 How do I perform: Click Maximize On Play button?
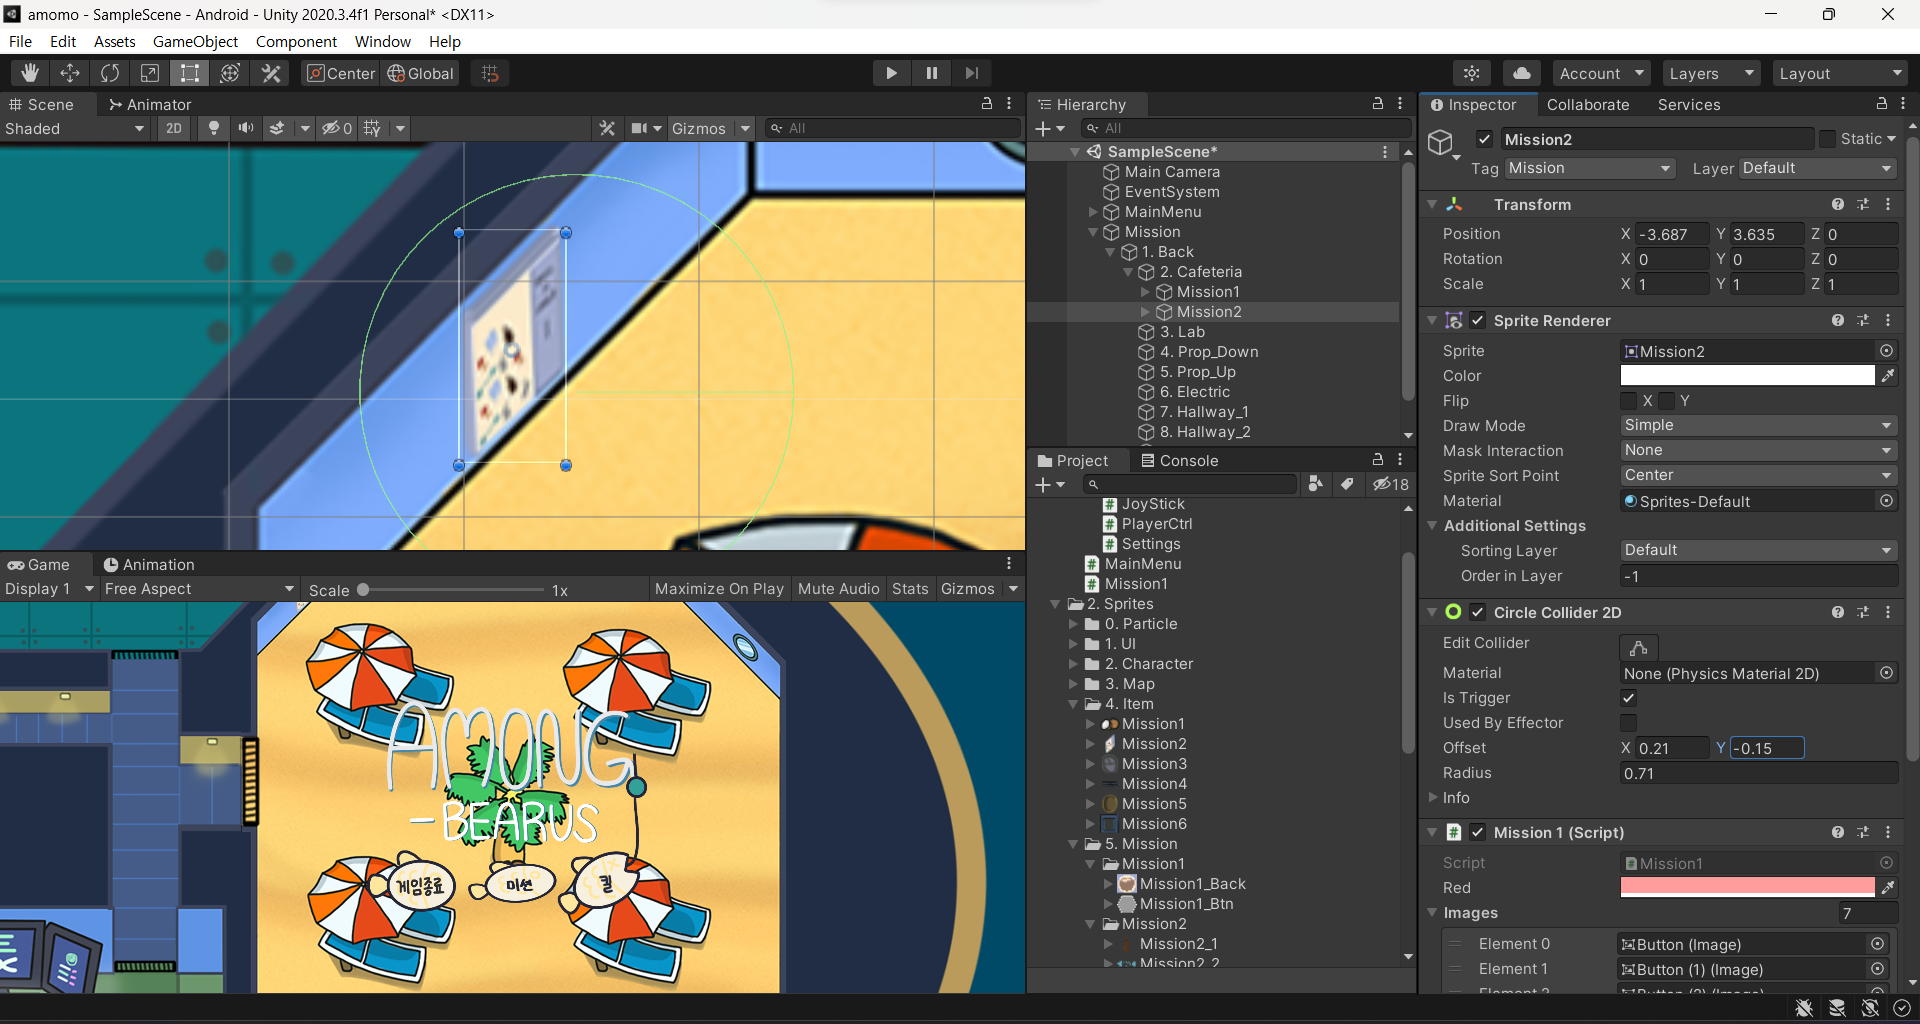tap(719, 588)
